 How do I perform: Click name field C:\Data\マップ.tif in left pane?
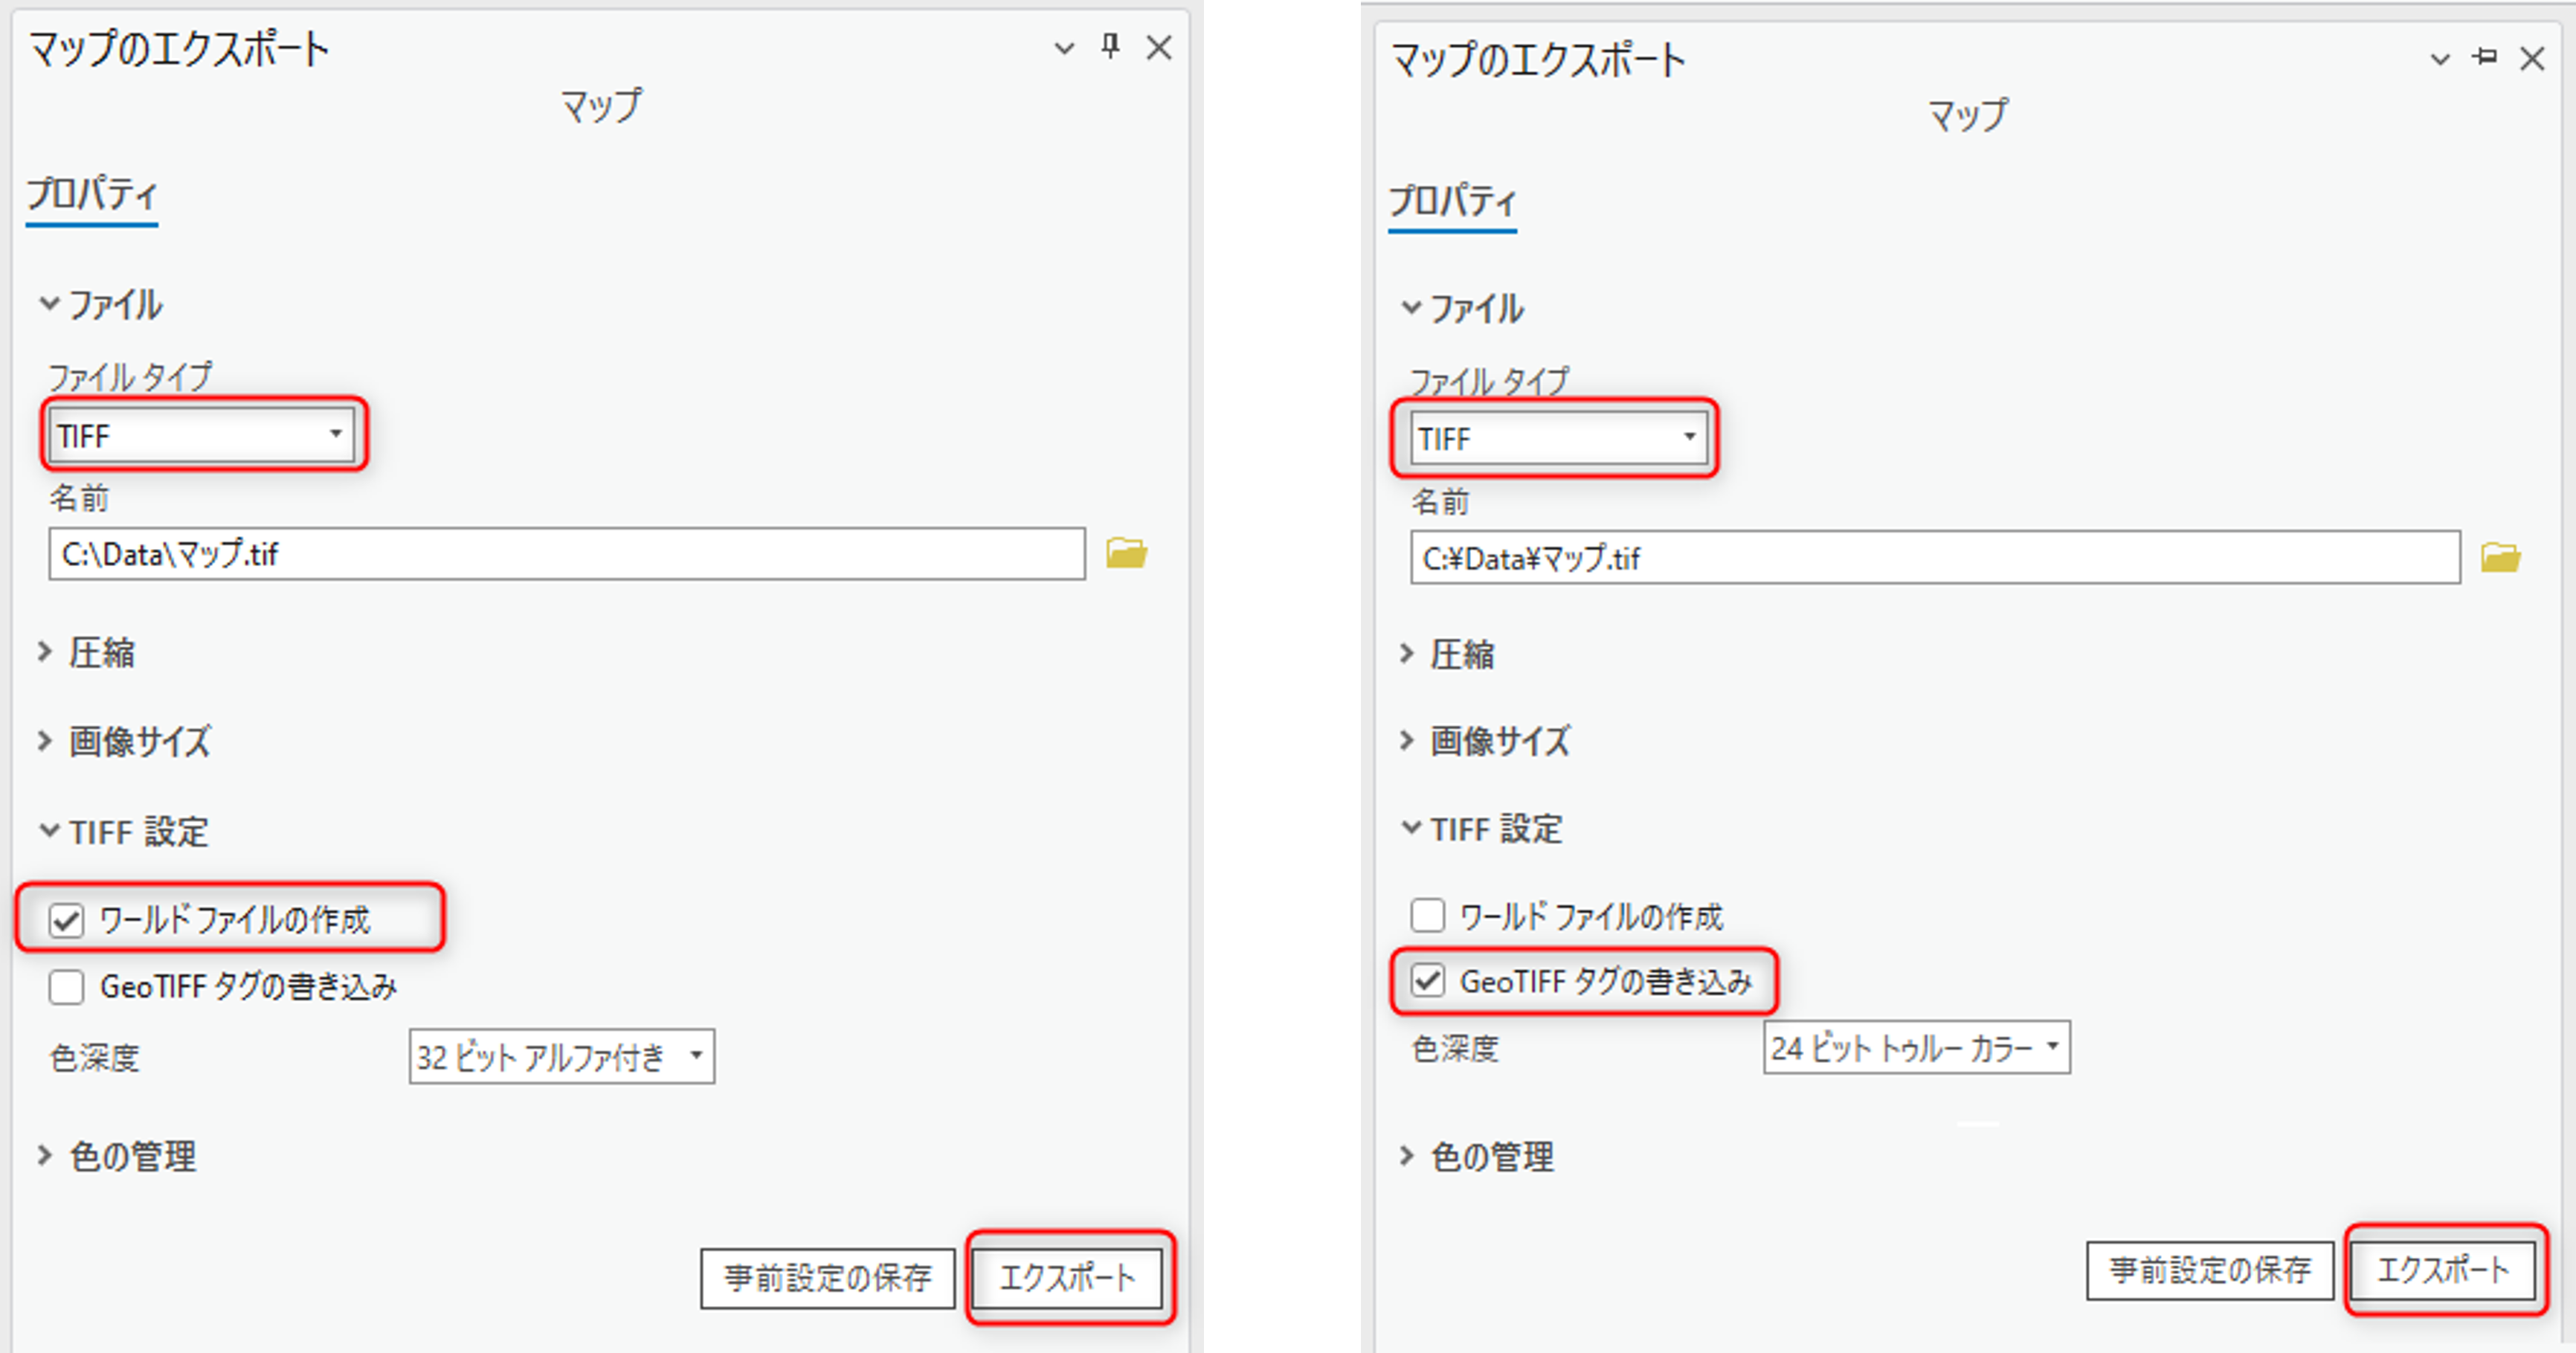click(567, 554)
